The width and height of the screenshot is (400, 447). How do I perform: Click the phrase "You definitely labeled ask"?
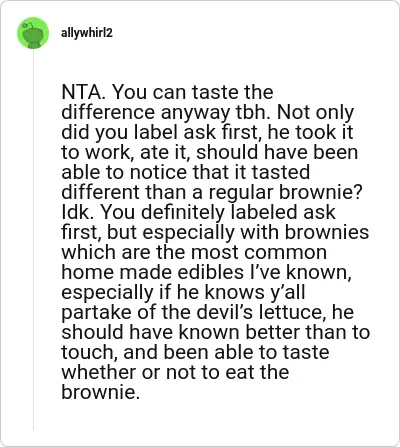point(217,212)
